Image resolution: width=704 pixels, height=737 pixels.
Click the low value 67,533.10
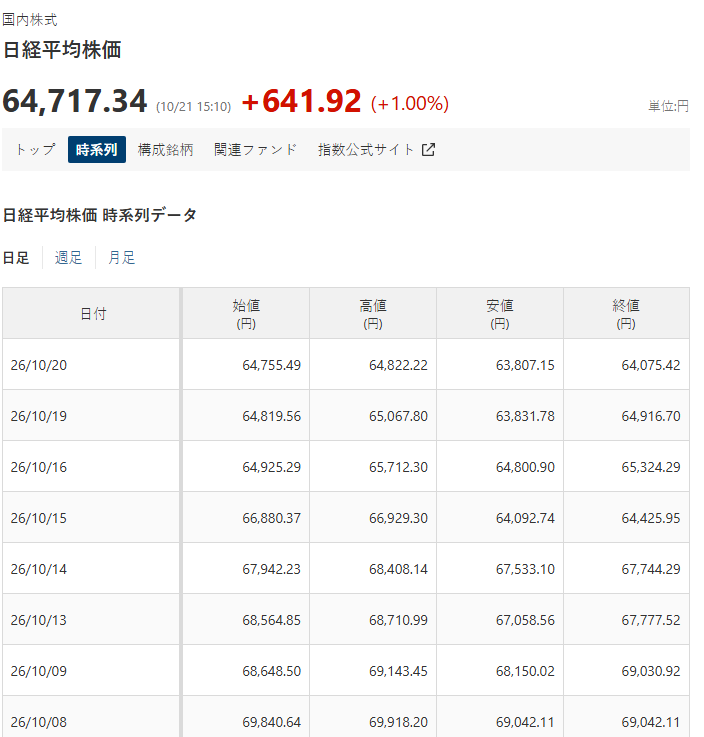(x=525, y=569)
